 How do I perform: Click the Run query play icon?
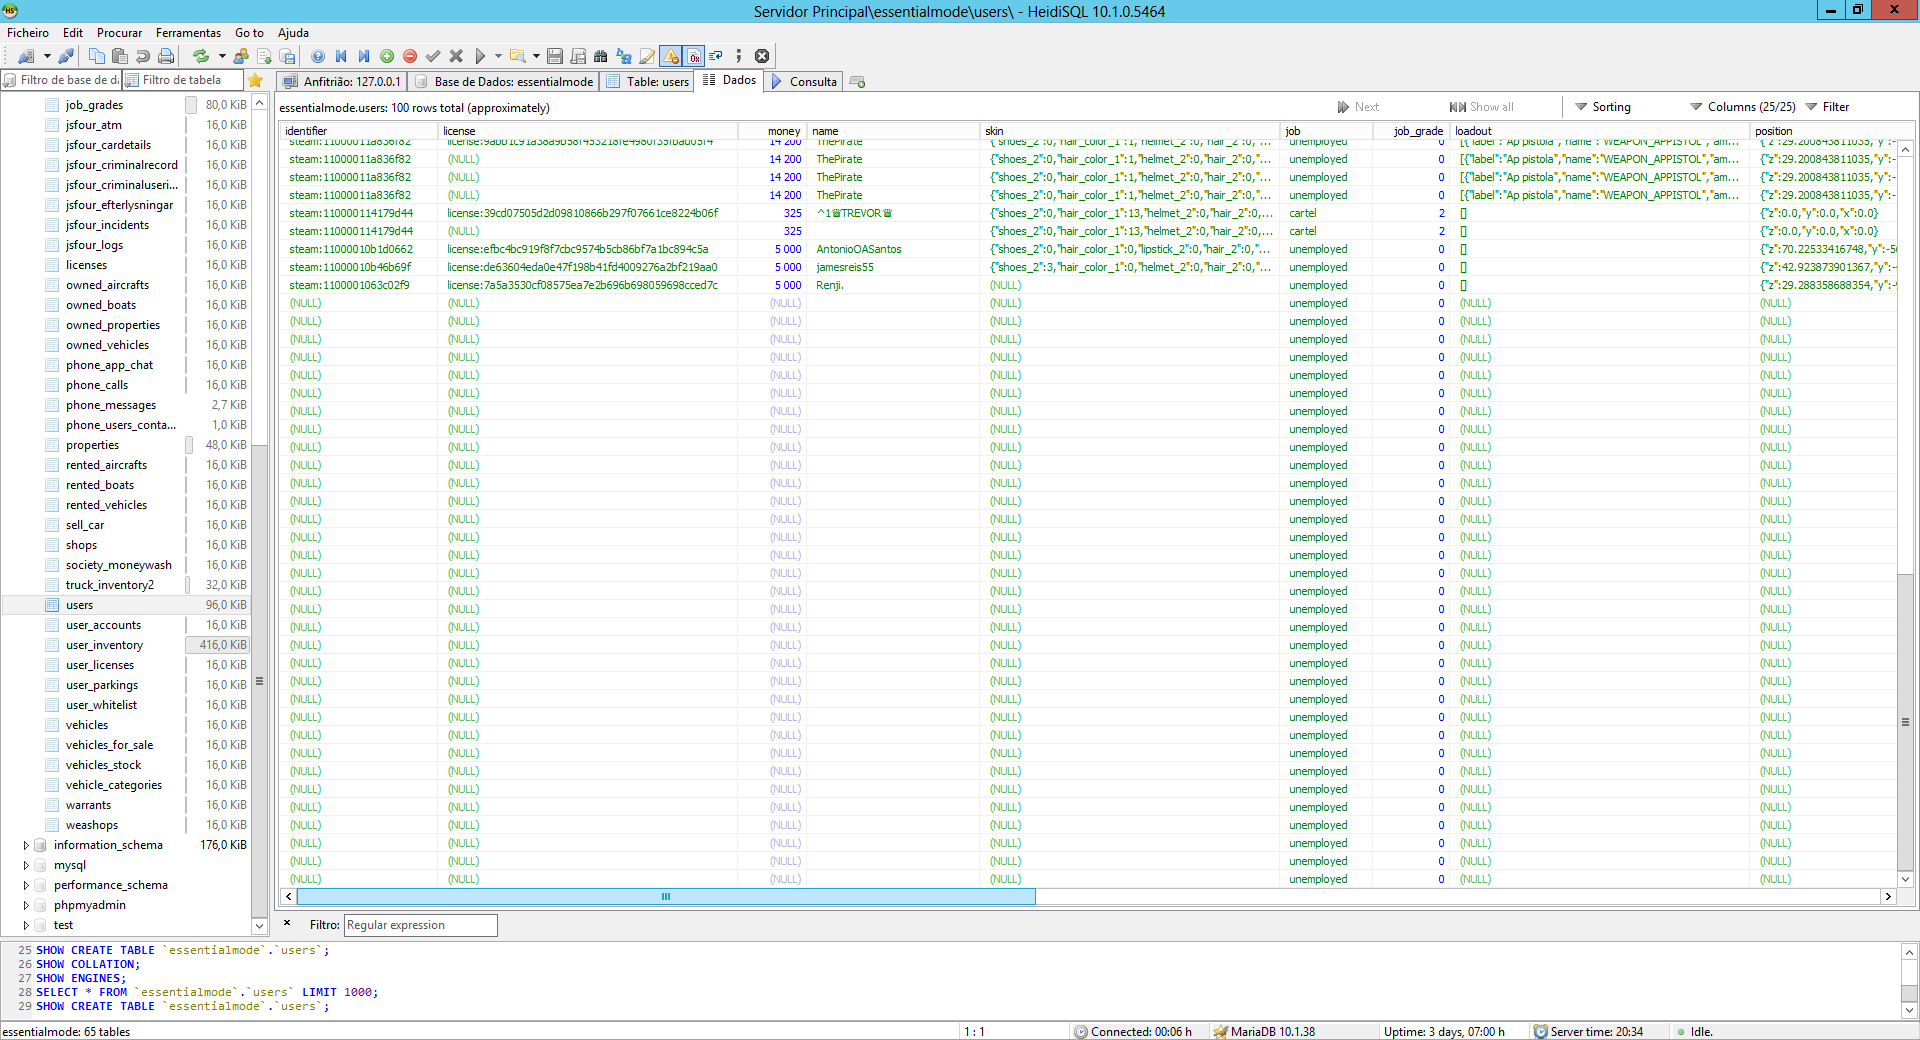[x=480, y=56]
